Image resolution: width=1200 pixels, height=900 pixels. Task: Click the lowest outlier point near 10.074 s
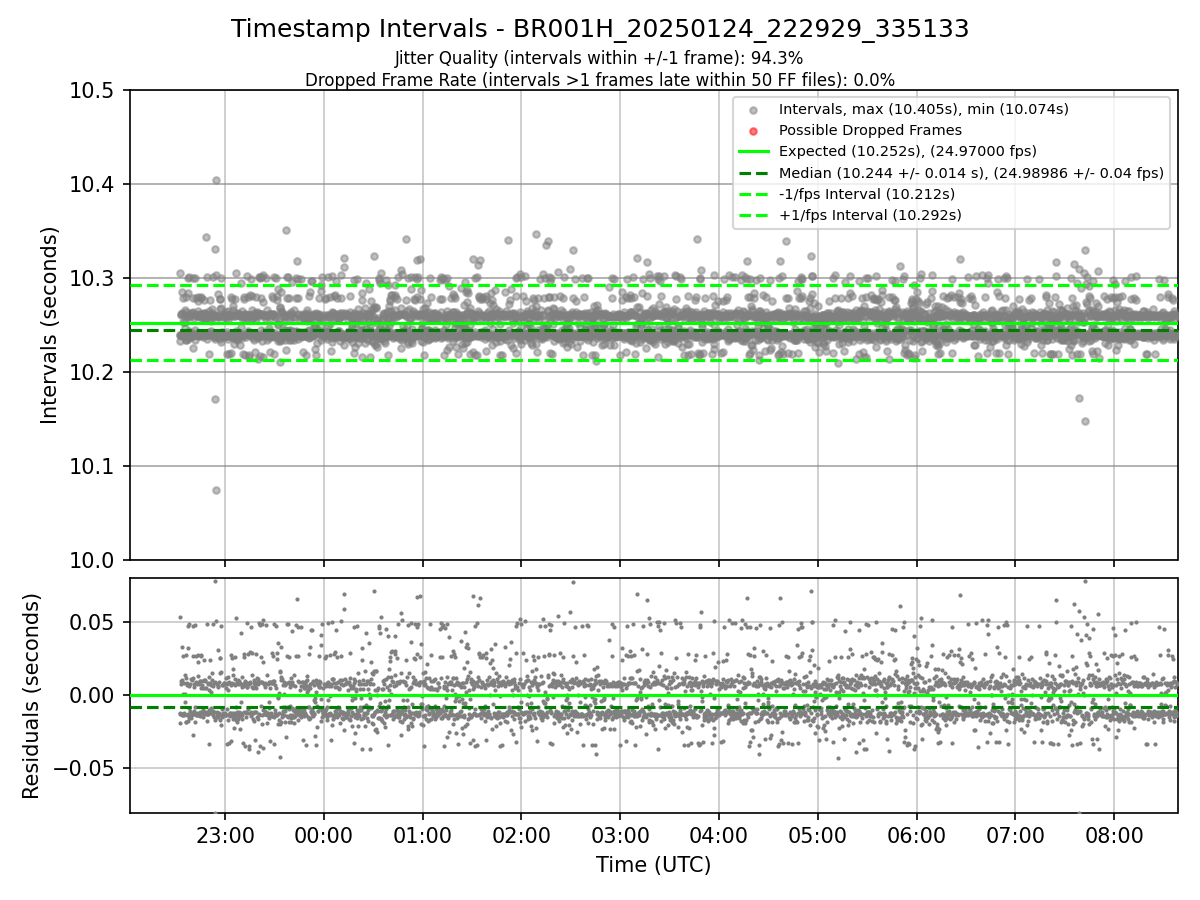(x=216, y=490)
